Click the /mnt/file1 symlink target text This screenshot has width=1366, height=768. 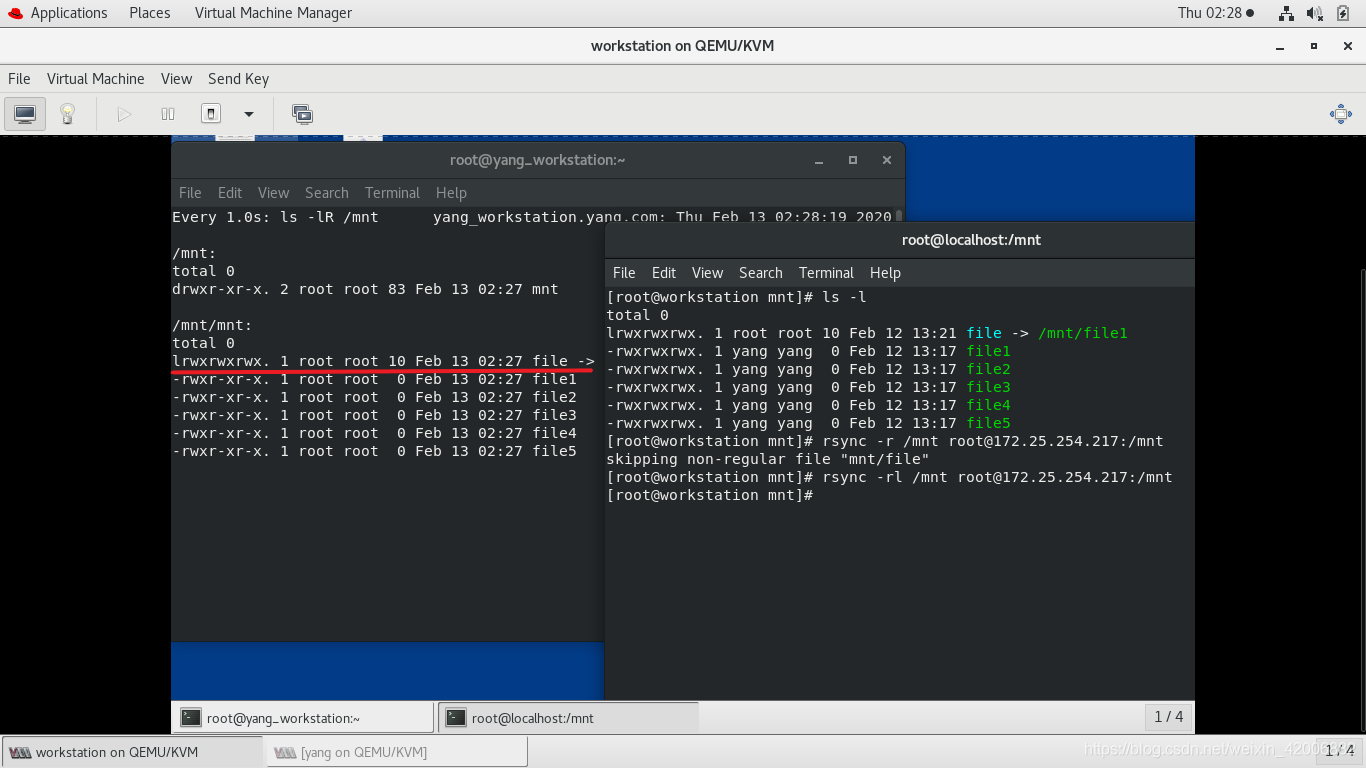point(1083,333)
